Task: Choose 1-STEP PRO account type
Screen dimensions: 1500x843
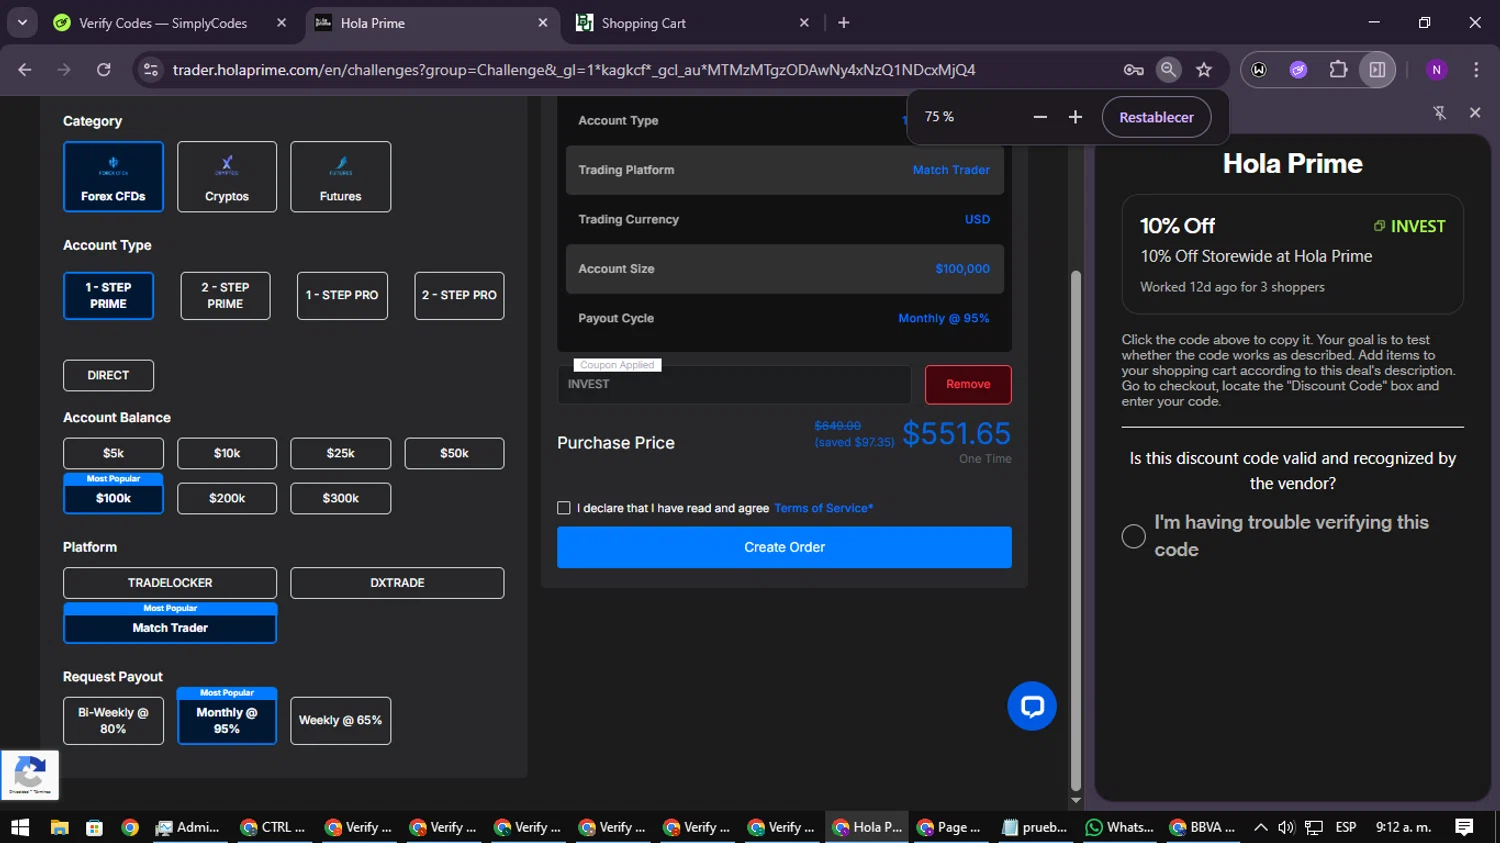Action: pyautogui.click(x=342, y=296)
